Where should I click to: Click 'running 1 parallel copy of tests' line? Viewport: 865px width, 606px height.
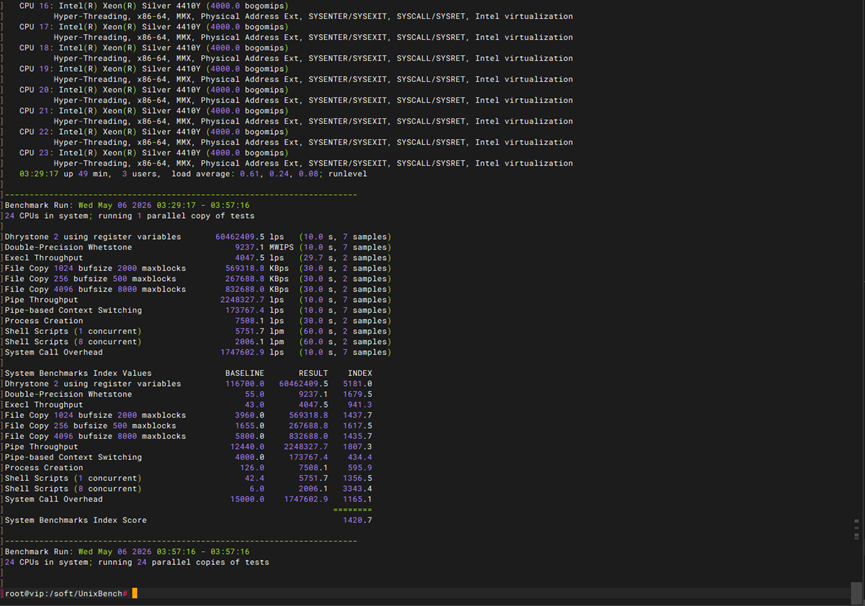coord(176,216)
